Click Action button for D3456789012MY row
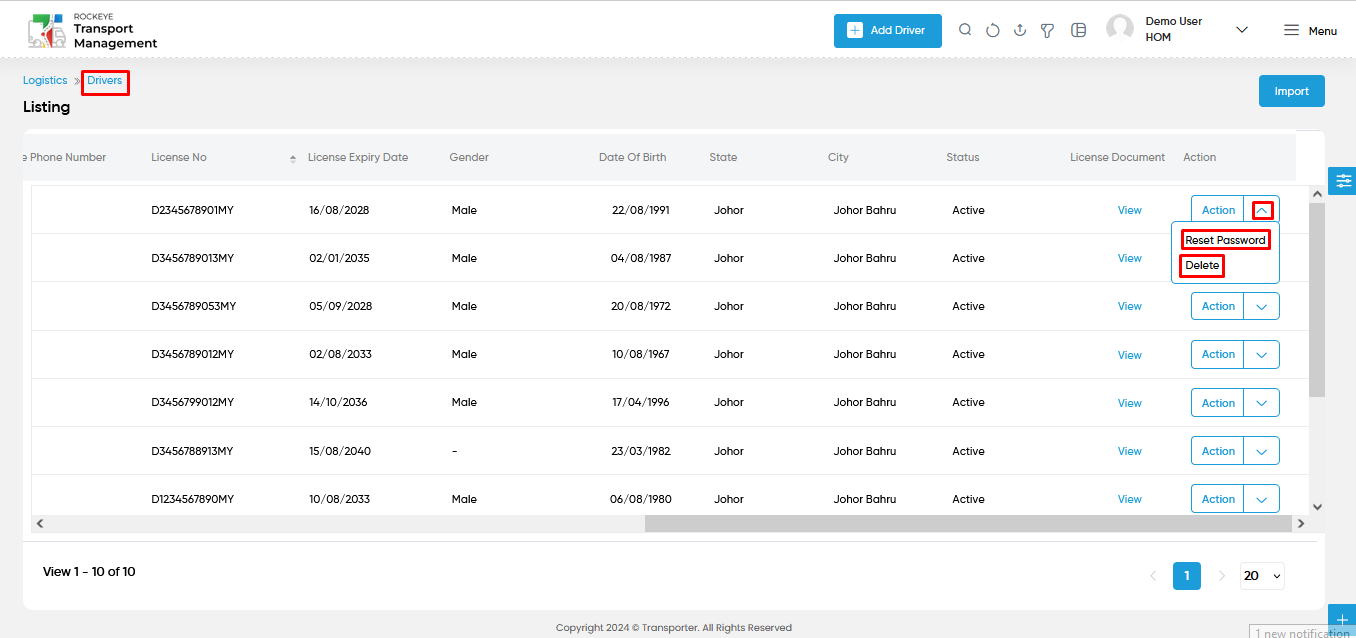 1218,354
